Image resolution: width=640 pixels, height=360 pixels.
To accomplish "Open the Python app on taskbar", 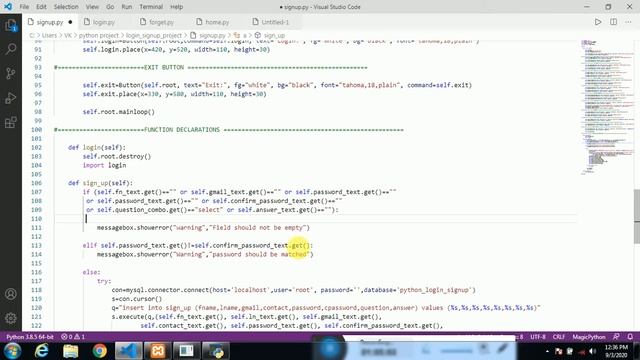I will [x=216, y=351].
